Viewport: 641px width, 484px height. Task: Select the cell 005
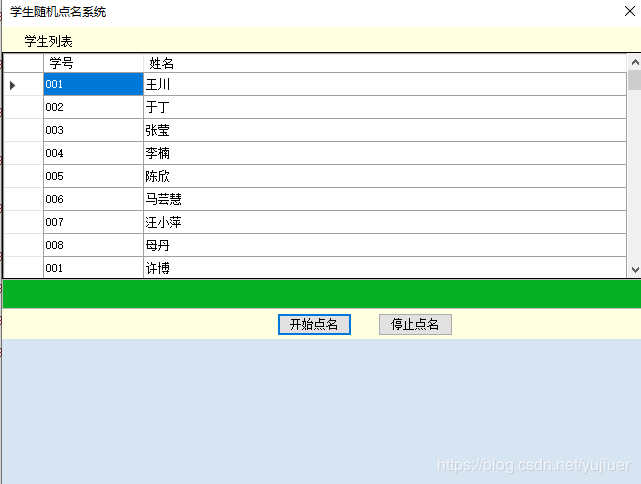coord(93,176)
